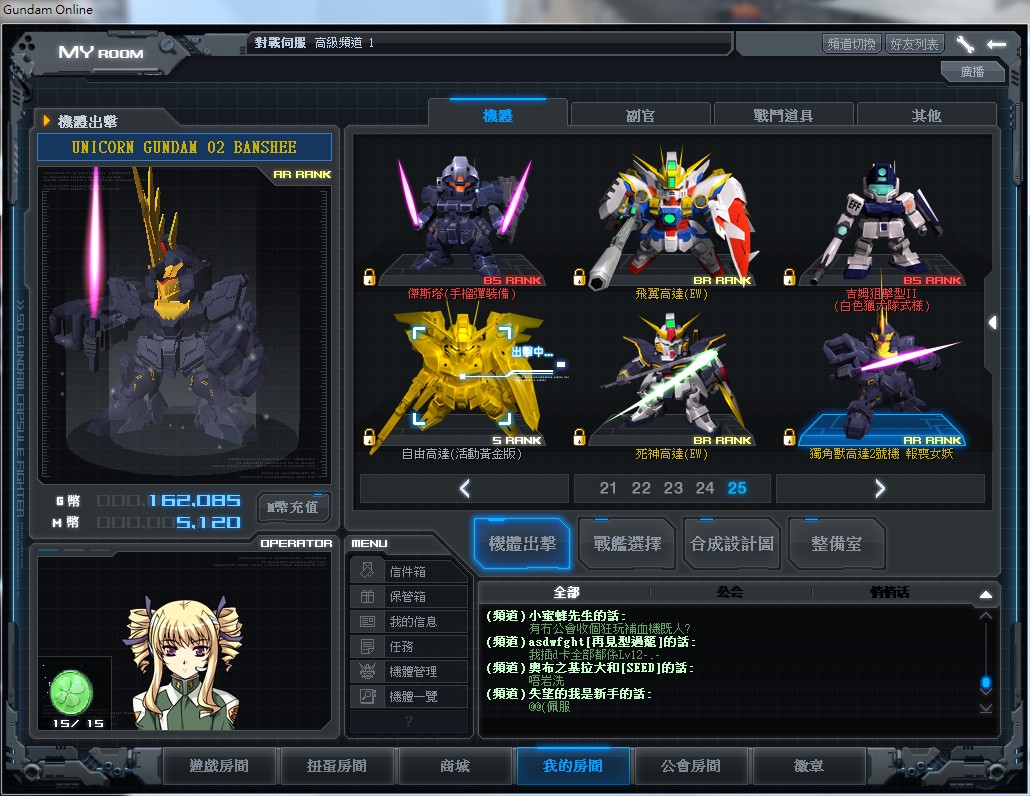This screenshot has width=1030, height=796.
Task: Select golden 自由高達 unit thumbnail
Action: pyautogui.click(x=462, y=376)
